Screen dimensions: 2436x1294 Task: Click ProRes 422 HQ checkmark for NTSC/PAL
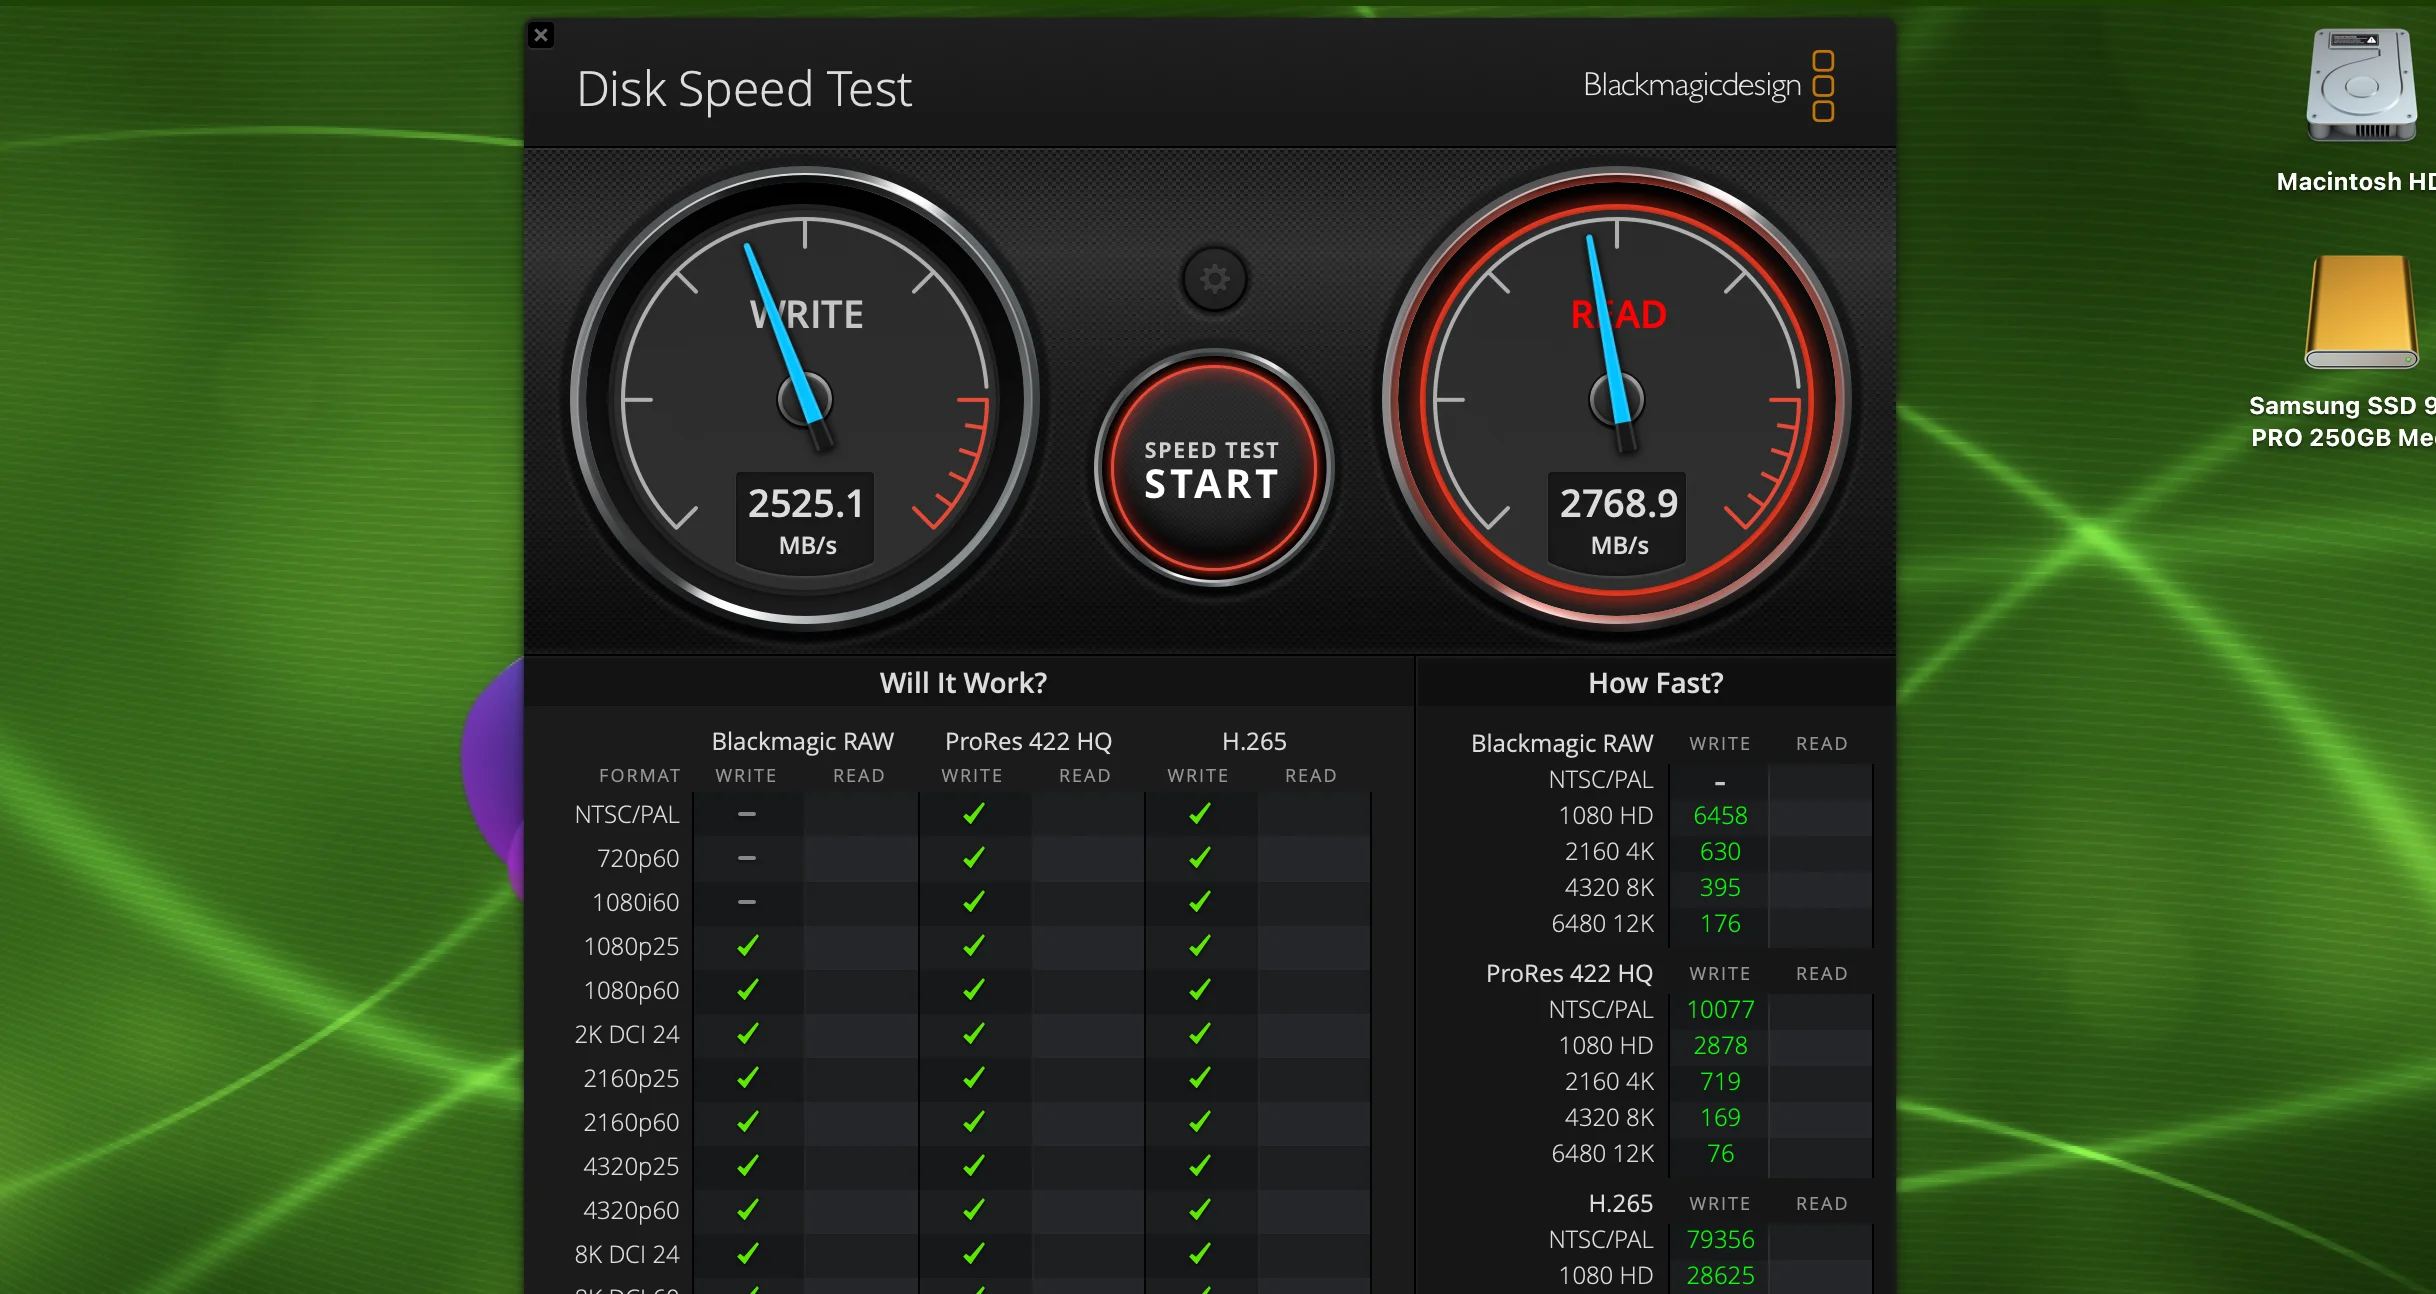[973, 815]
